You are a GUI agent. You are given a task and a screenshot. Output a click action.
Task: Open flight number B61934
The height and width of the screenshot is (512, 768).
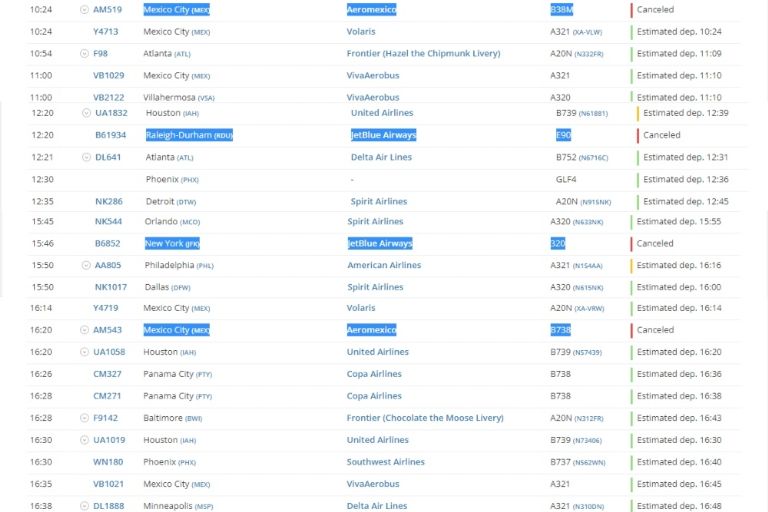tap(110, 135)
